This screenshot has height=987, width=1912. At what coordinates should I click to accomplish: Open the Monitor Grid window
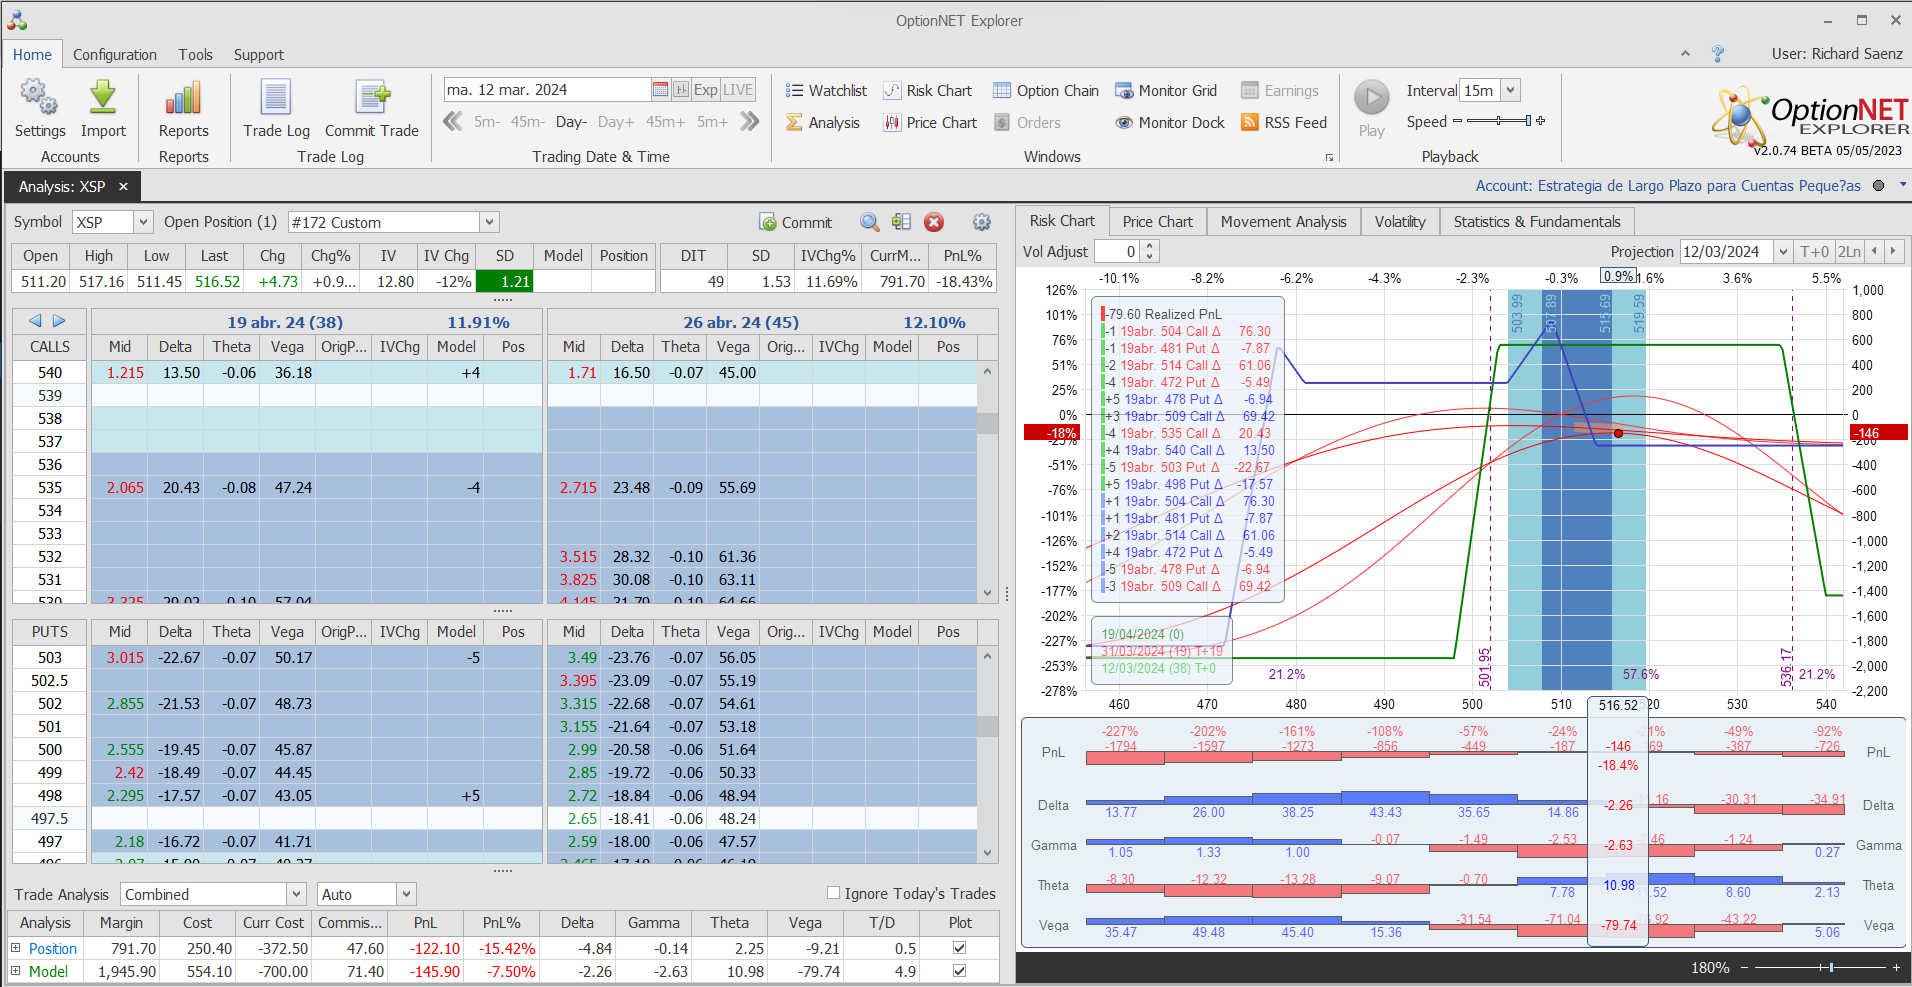pos(1166,91)
